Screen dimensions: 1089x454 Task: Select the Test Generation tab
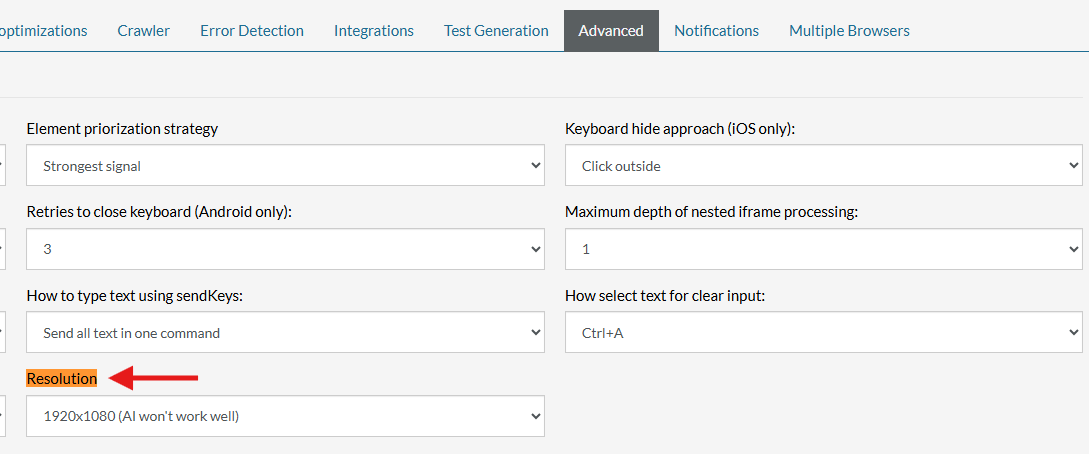[x=496, y=30]
